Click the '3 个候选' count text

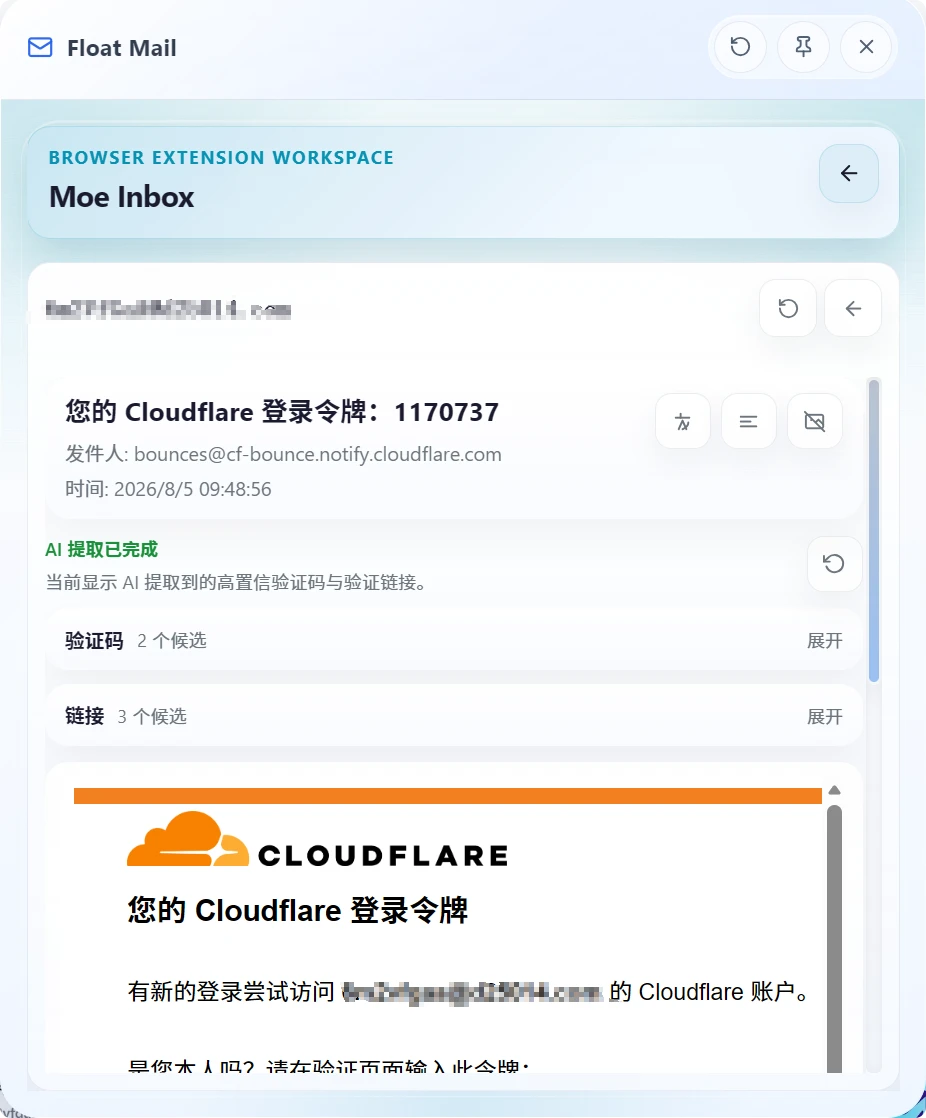(x=152, y=716)
